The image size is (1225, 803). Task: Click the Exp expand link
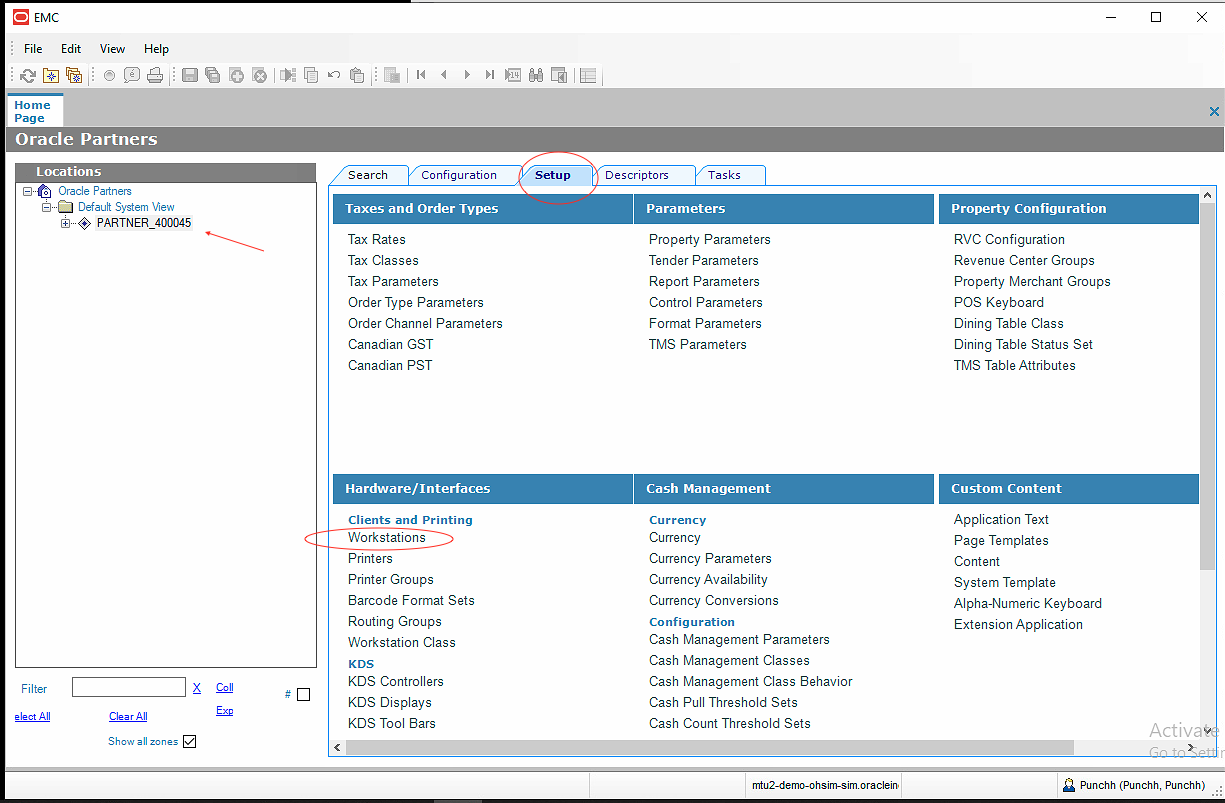point(225,710)
